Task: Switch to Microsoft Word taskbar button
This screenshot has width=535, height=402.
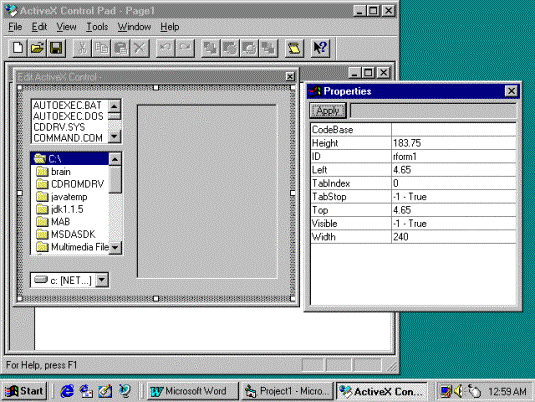Action: 192,391
